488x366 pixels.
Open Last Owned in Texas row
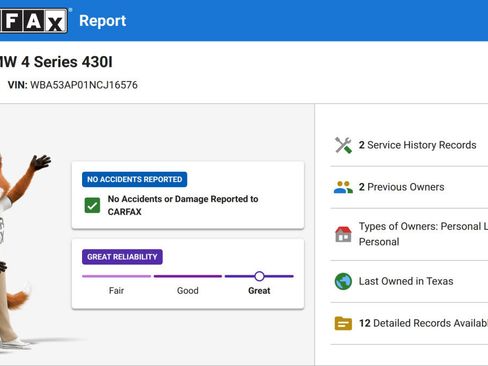(409, 281)
